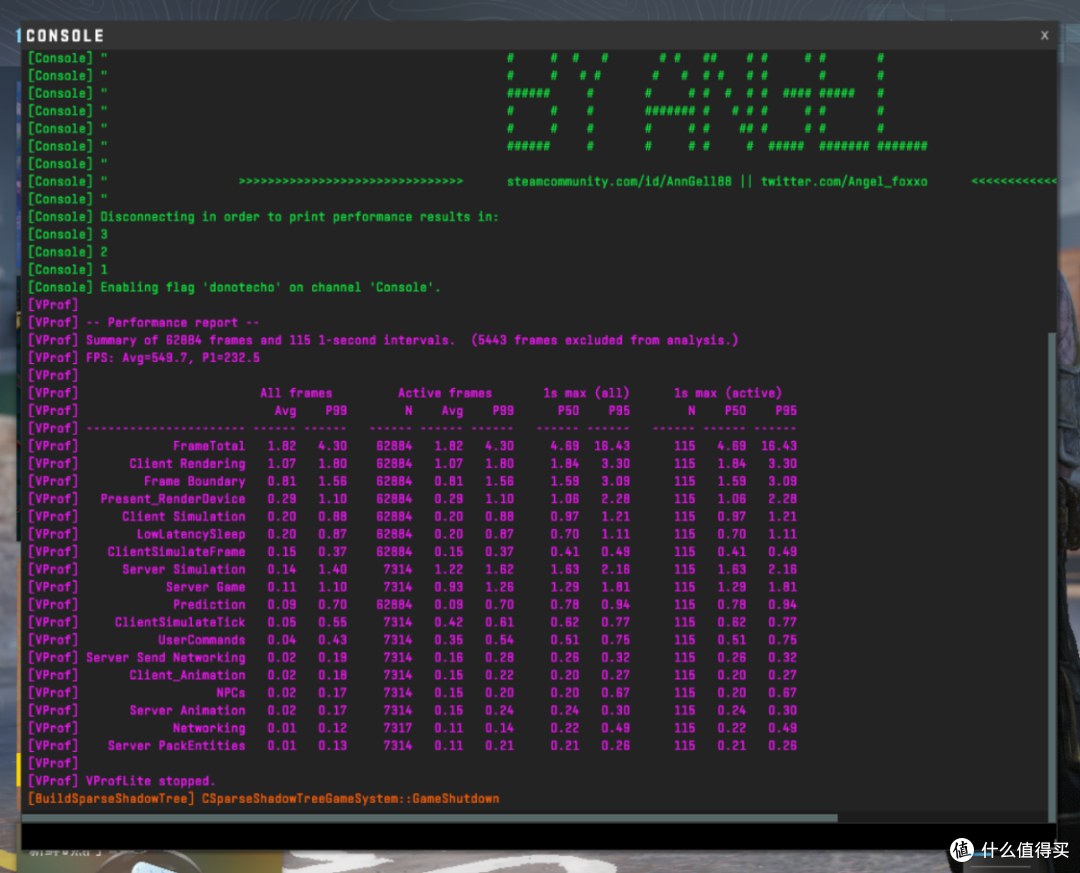Click the 'VProfLite stopped.' line
Viewport: 1080px width, 873px height.
point(122,781)
